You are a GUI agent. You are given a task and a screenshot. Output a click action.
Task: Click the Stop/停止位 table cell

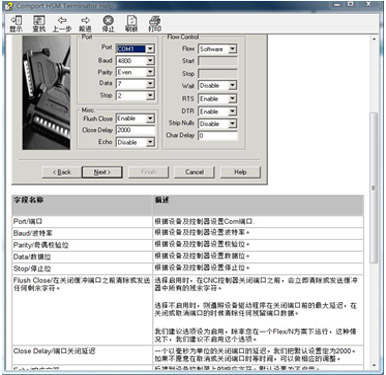82,269
